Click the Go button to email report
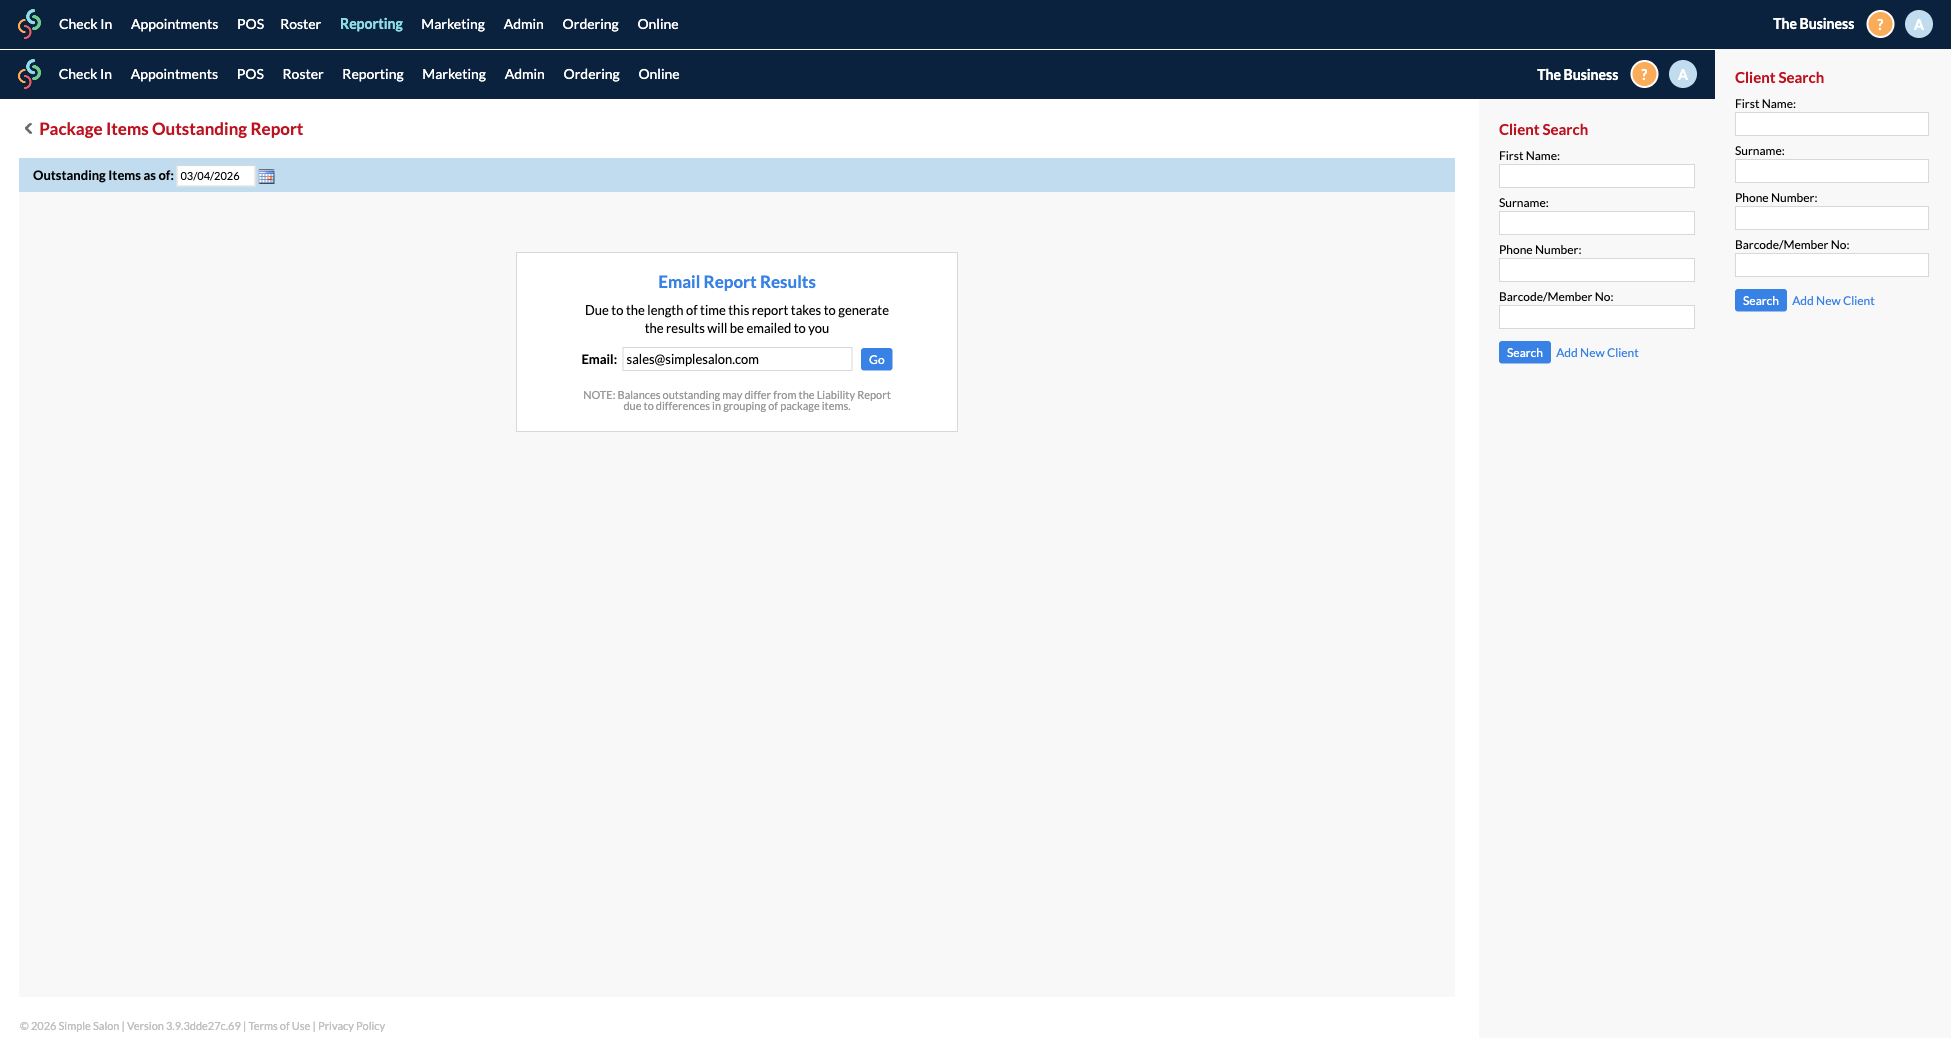Screen dimensions: 1951x1038 tap(876, 359)
